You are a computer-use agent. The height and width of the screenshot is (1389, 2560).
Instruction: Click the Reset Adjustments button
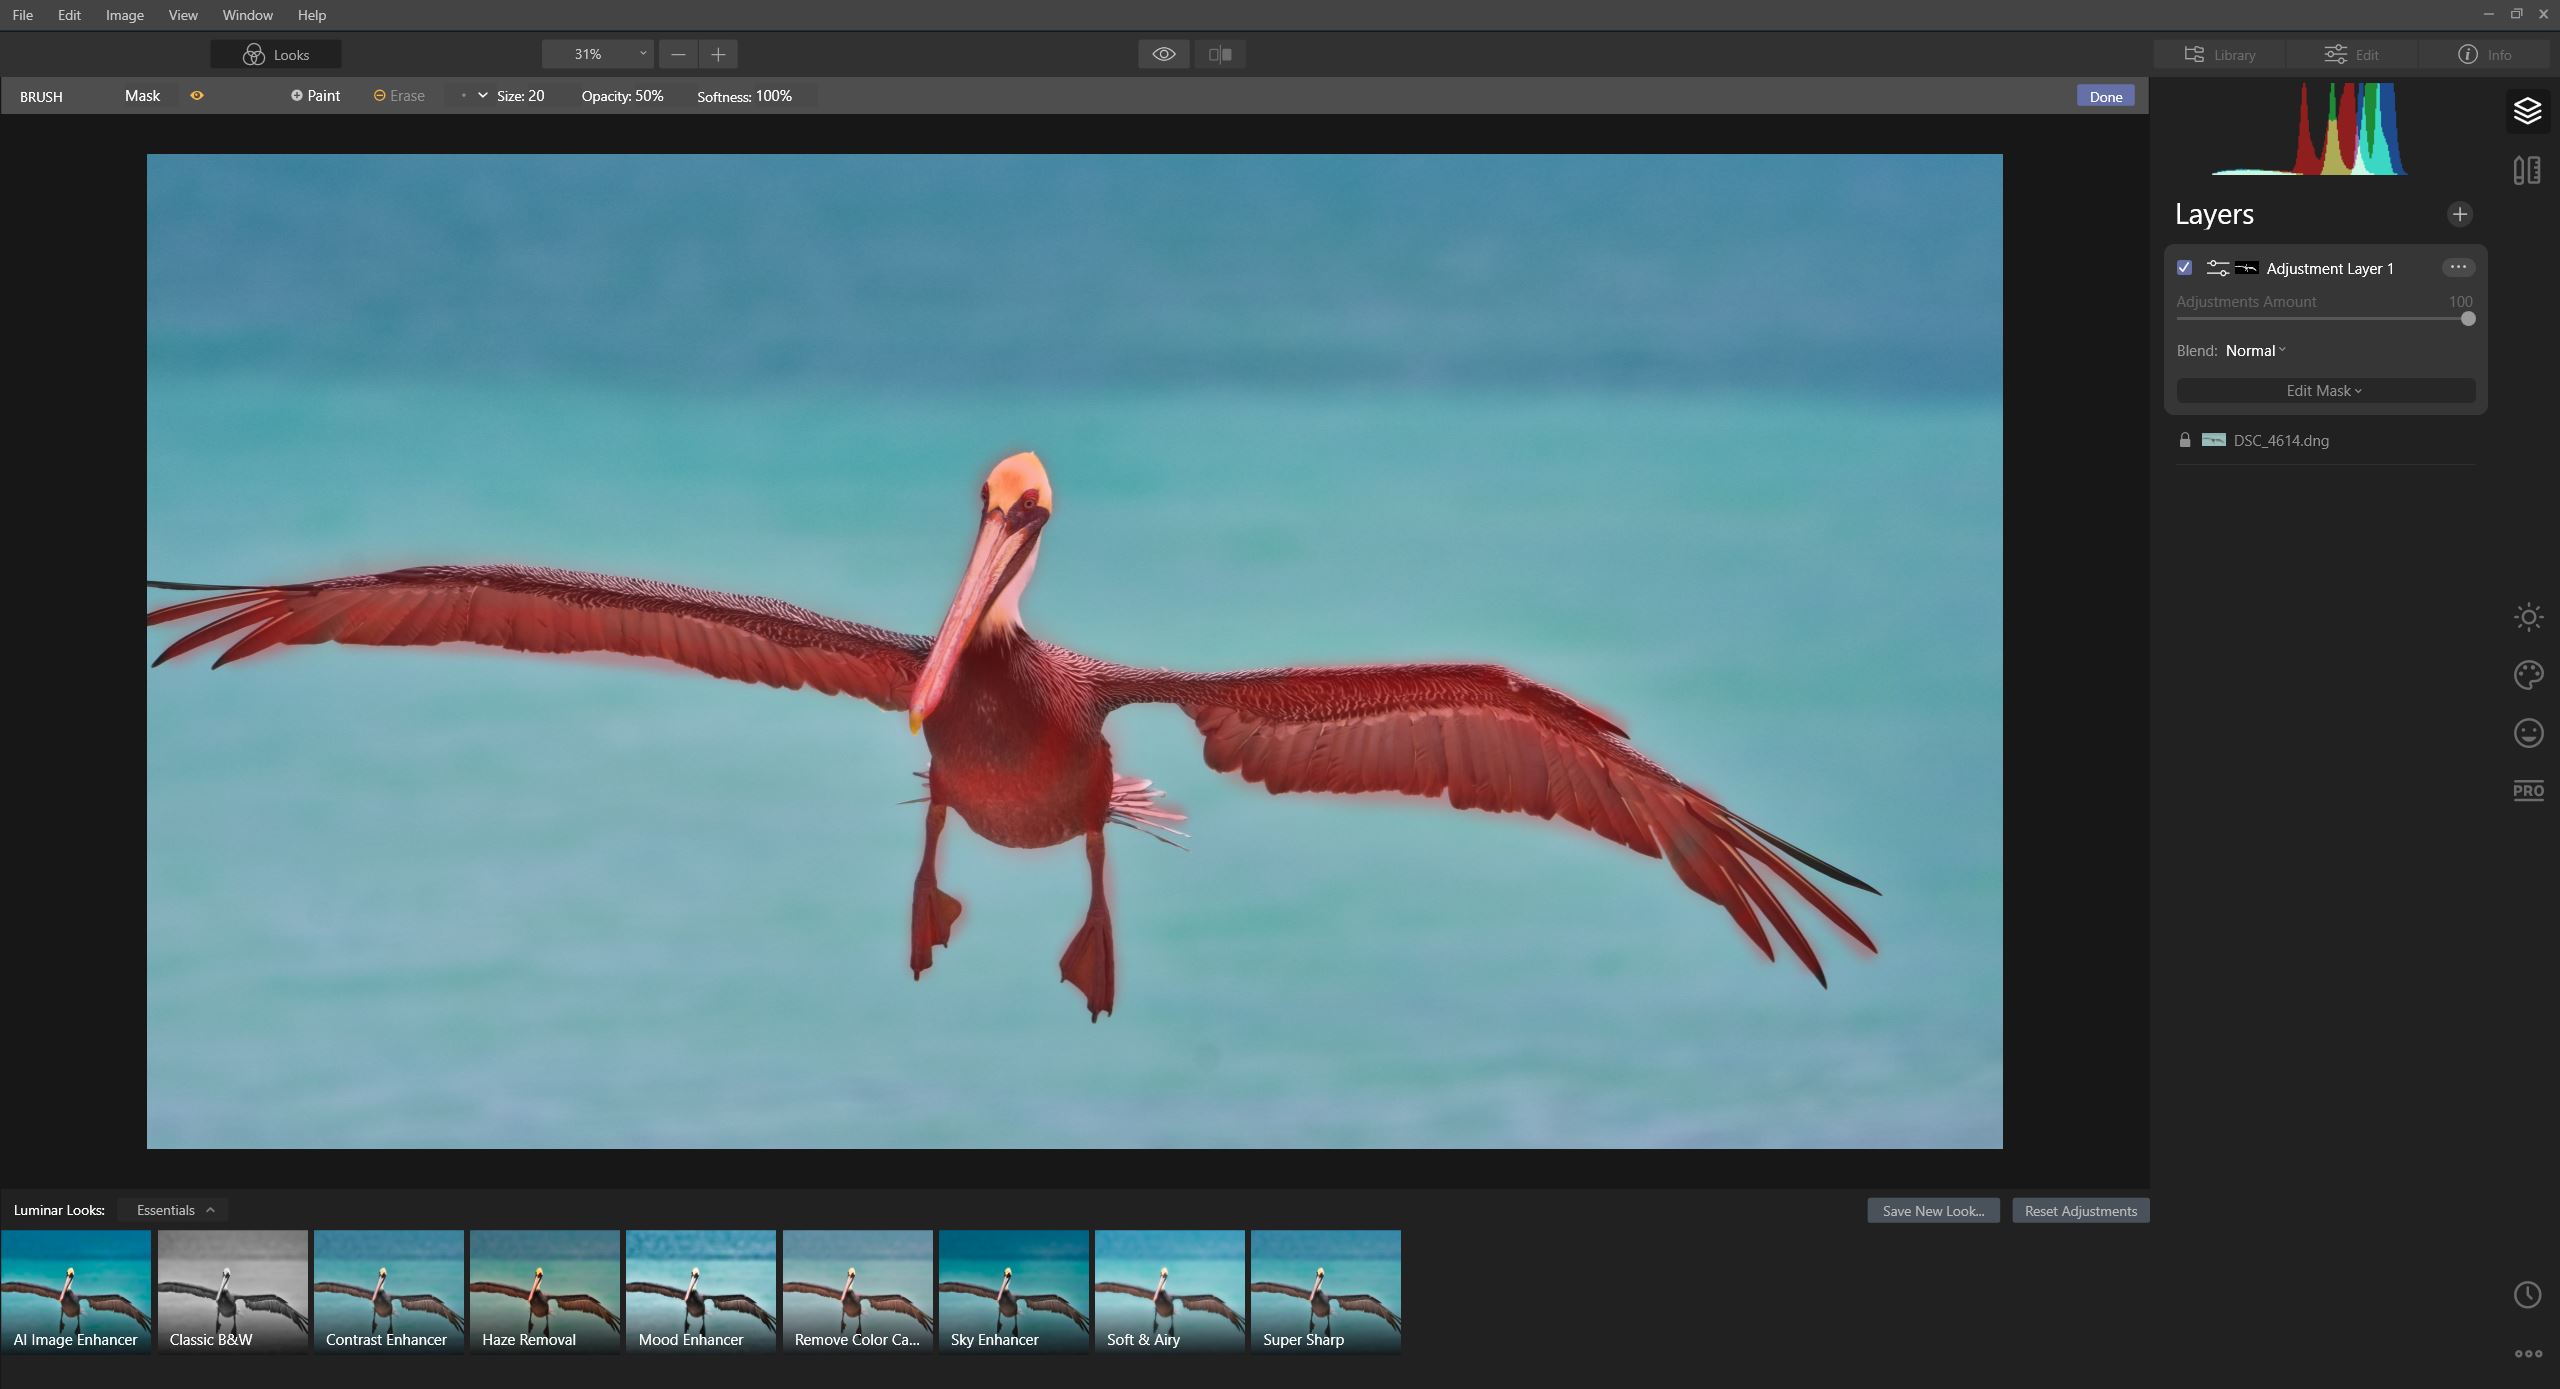click(x=2080, y=1211)
